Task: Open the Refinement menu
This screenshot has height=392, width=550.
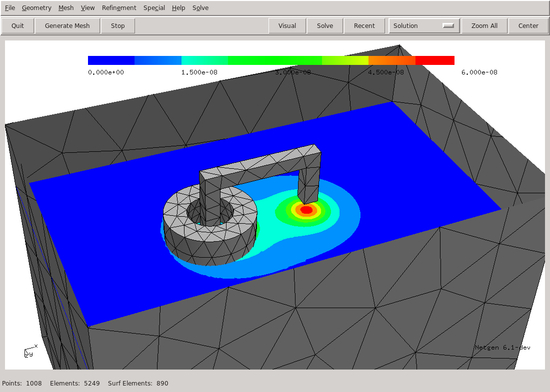Action: point(119,8)
